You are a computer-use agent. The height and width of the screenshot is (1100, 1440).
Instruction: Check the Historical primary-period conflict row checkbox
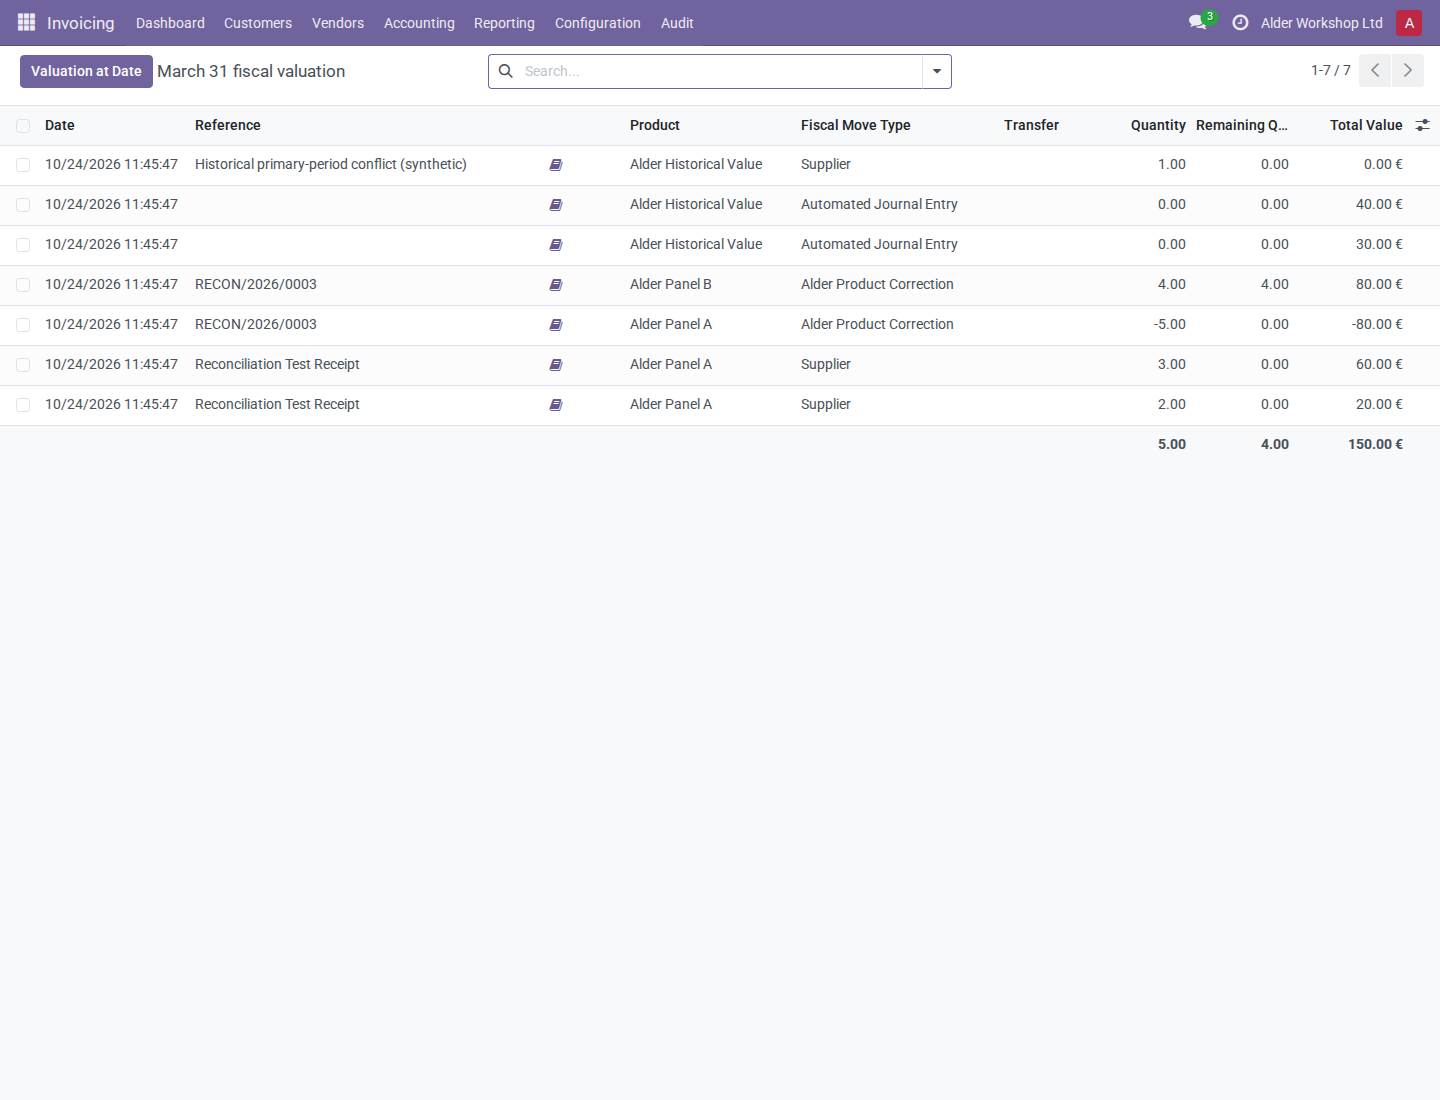(23, 165)
